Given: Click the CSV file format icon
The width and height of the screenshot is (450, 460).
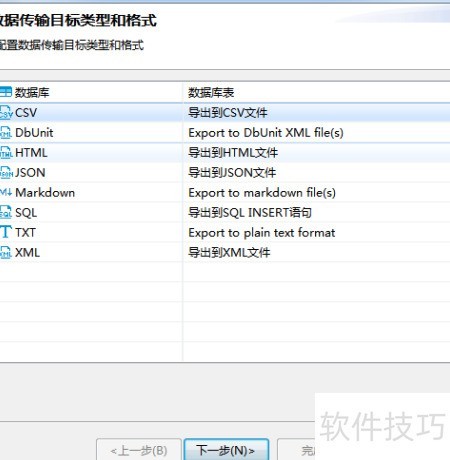Looking at the screenshot, I should tap(6, 113).
